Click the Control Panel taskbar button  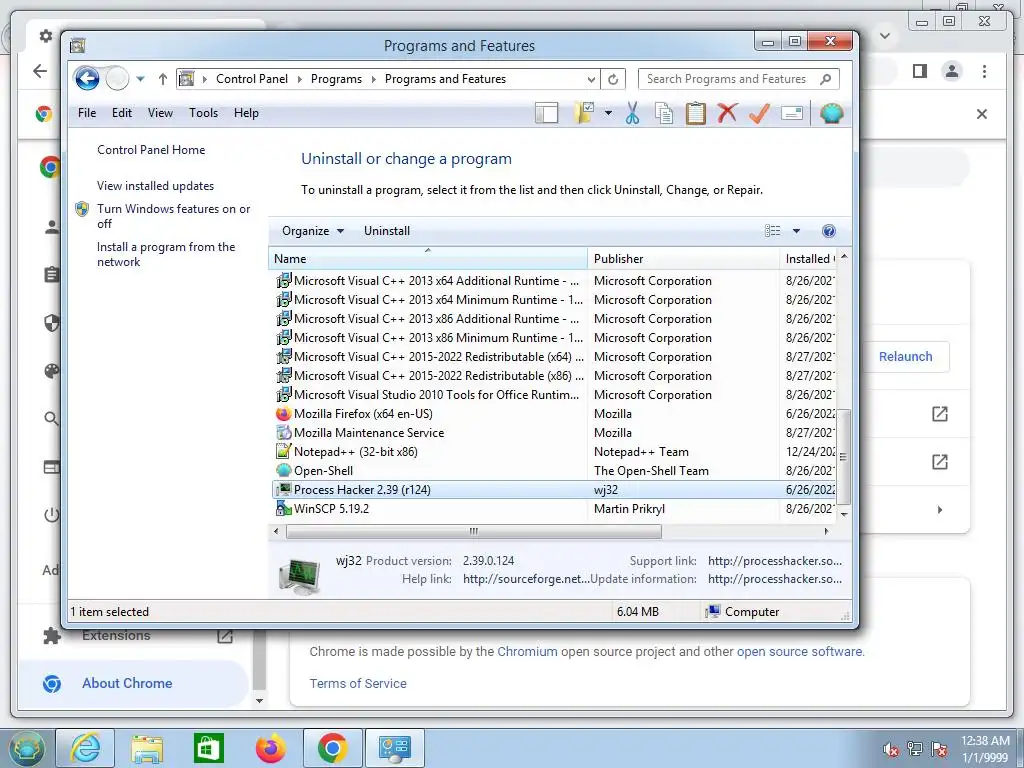[394, 748]
